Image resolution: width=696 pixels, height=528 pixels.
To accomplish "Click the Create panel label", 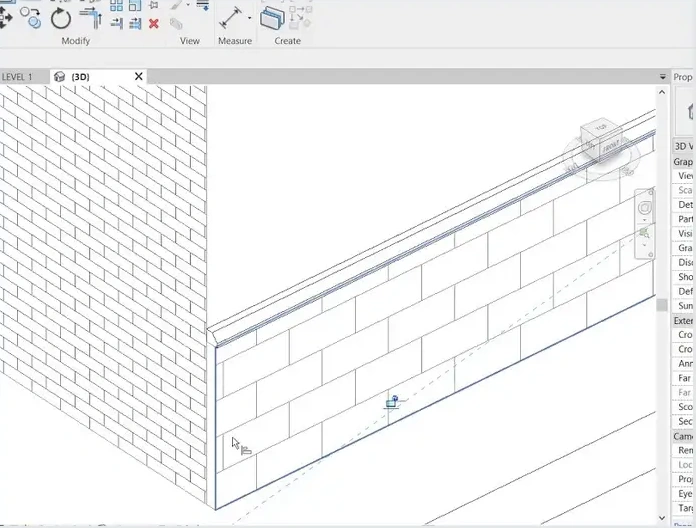I will tap(287, 41).
